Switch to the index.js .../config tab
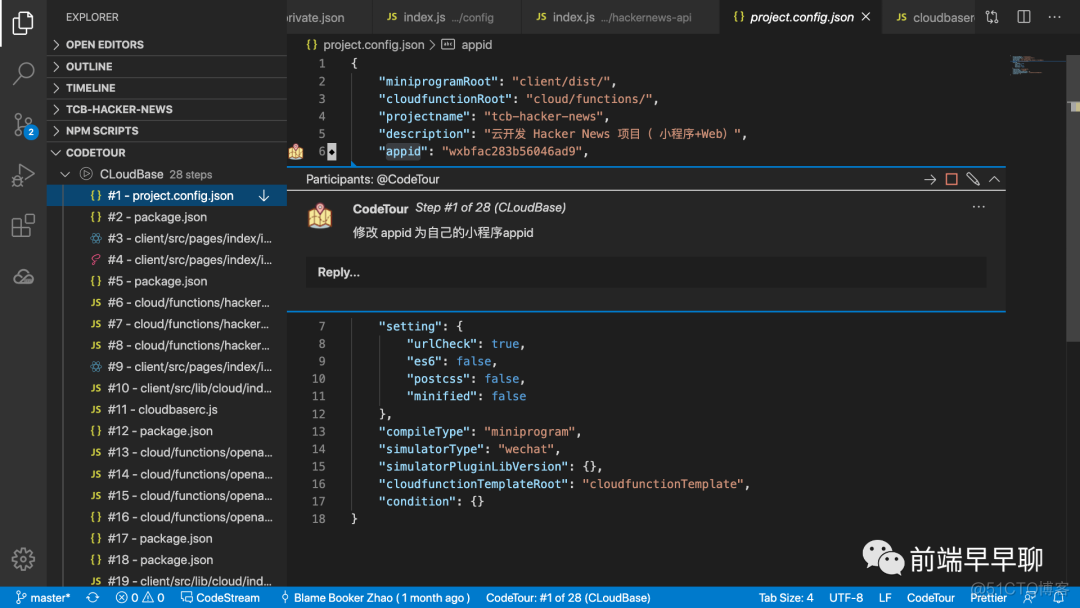 point(446,17)
